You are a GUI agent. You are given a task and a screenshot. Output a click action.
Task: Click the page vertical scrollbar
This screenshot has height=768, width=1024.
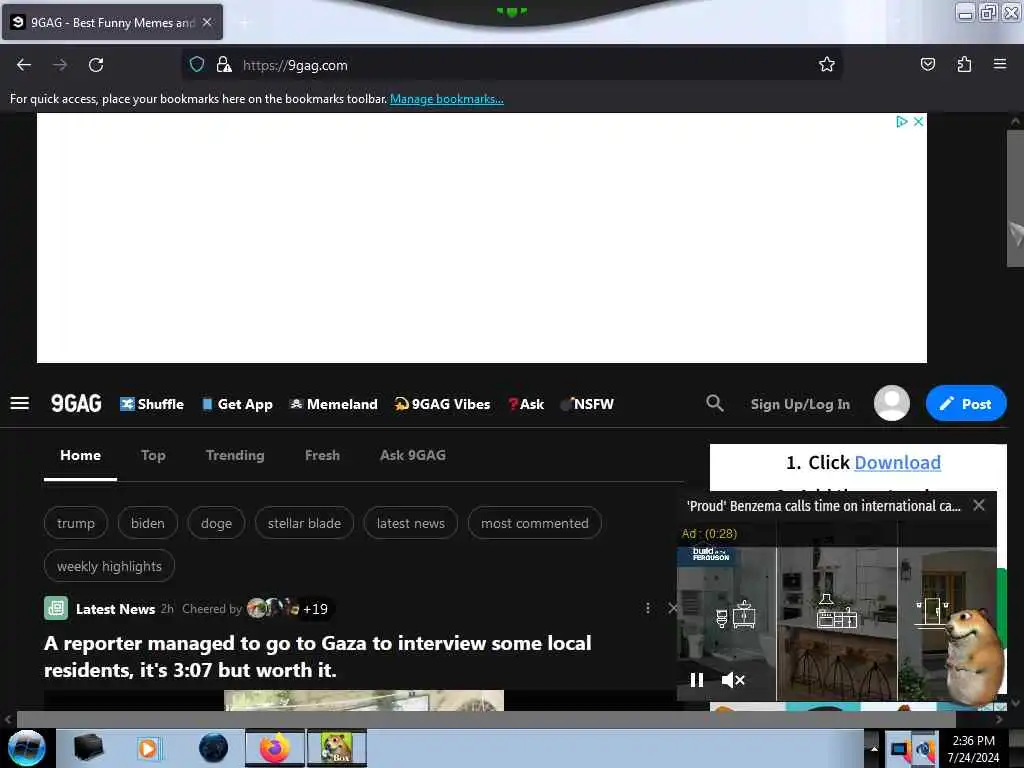click(x=1015, y=199)
